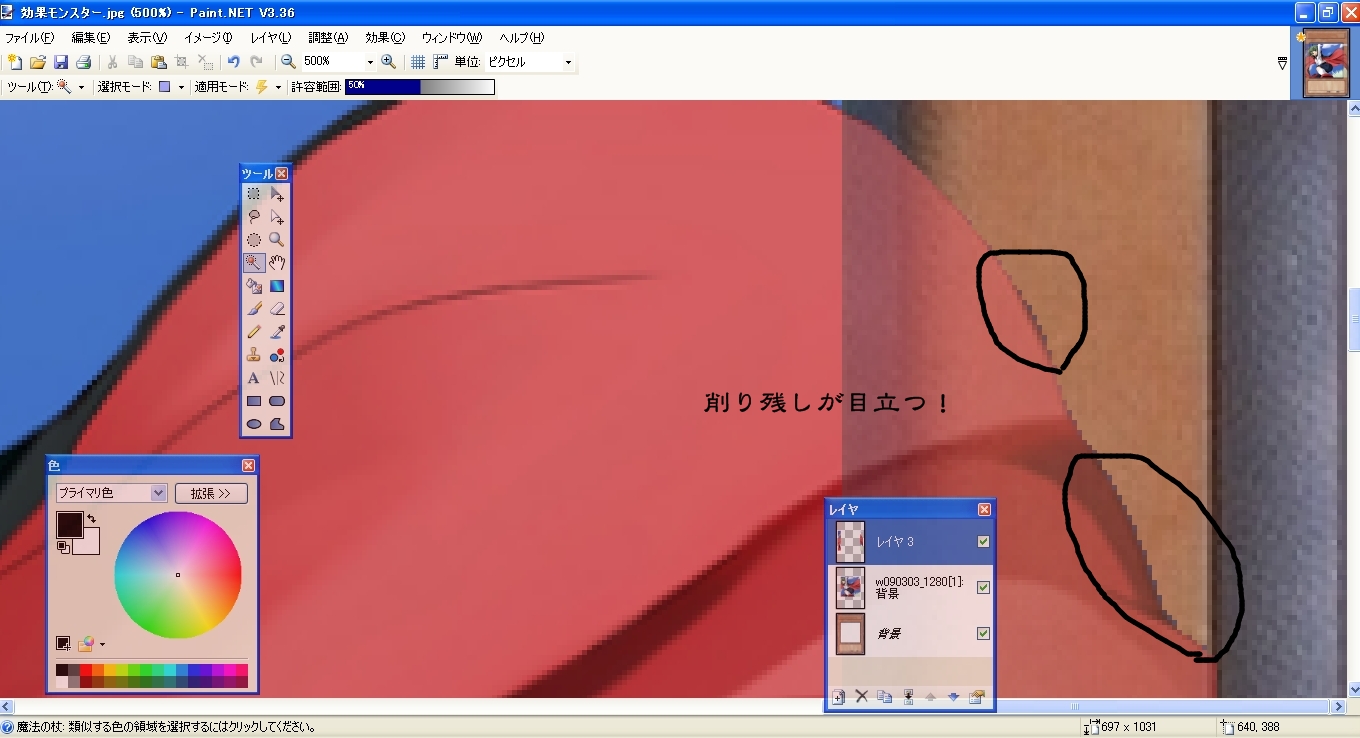The height and width of the screenshot is (738, 1360).
Task: Toggle visibility checkbox of bottom 背景 layer
Action: pyautogui.click(x=983, y=633)
